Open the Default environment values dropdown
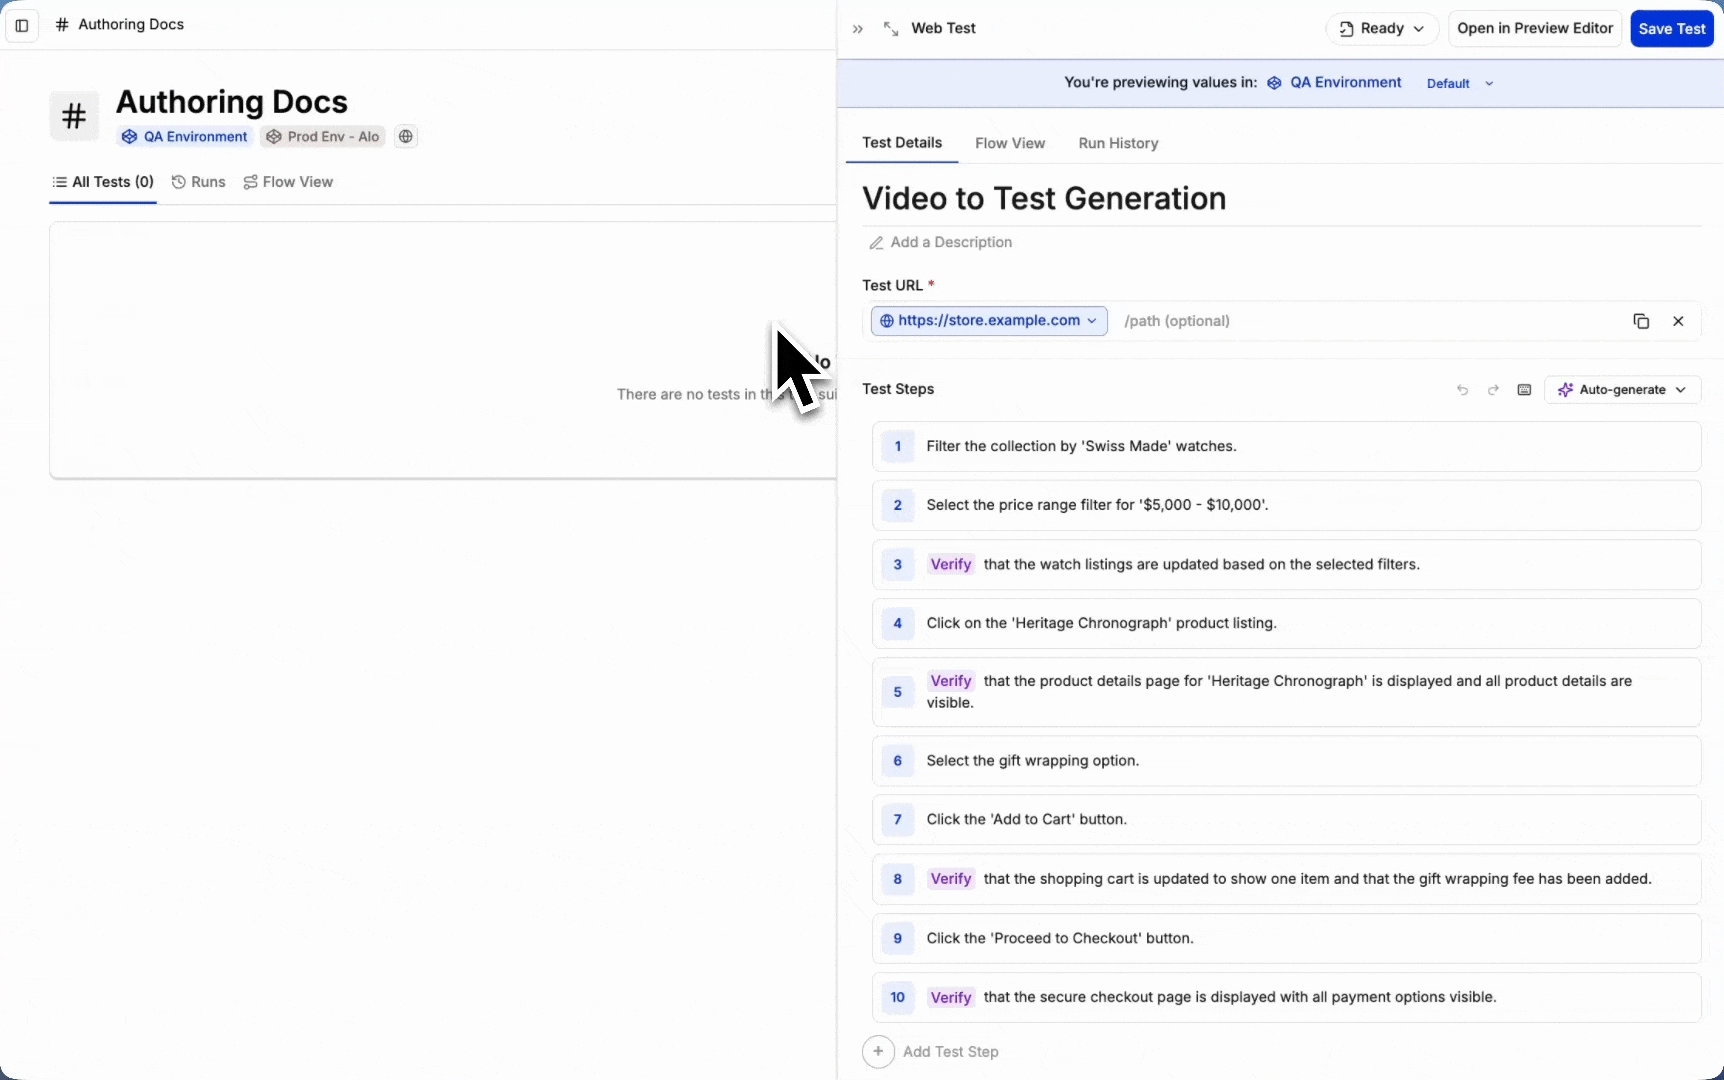 point(1460,84)
